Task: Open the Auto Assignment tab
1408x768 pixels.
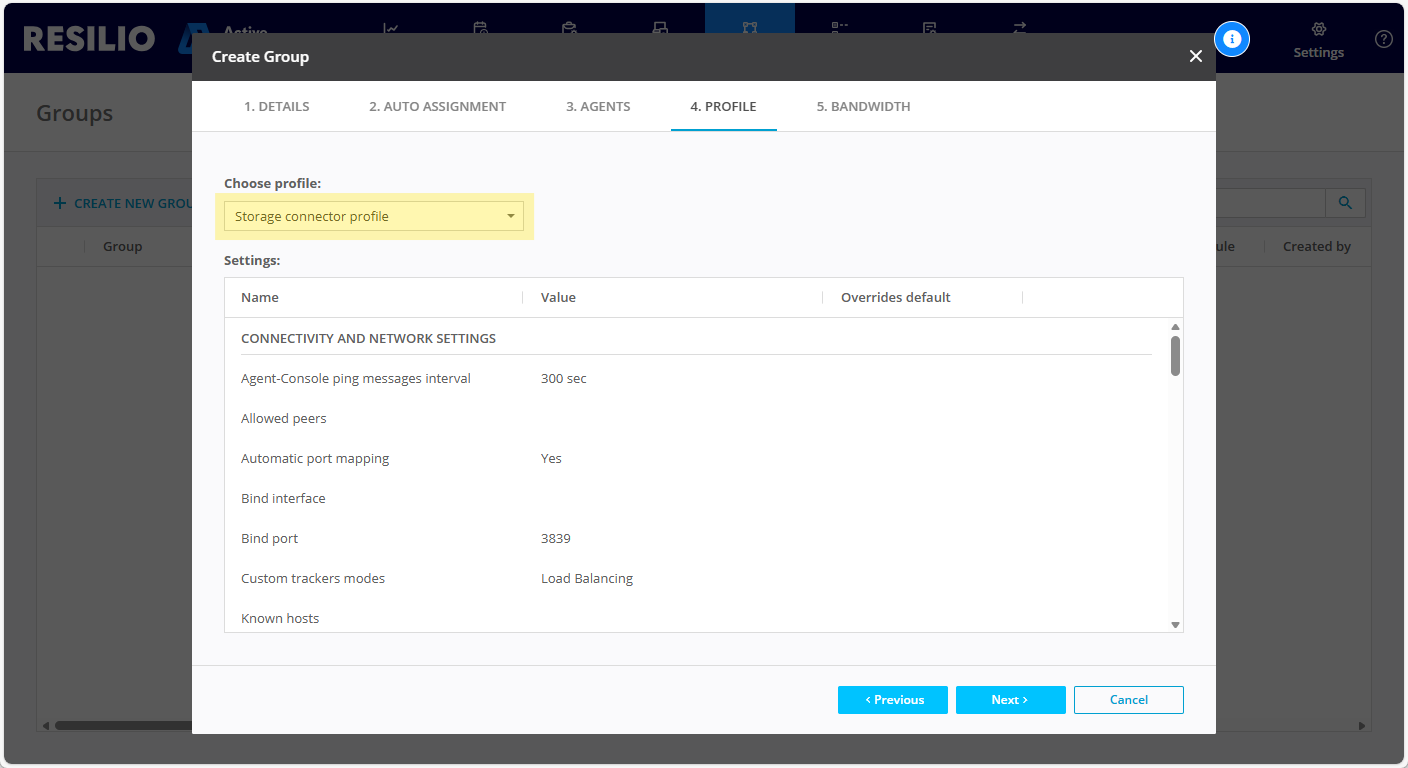Action: [x=437, y=106]
